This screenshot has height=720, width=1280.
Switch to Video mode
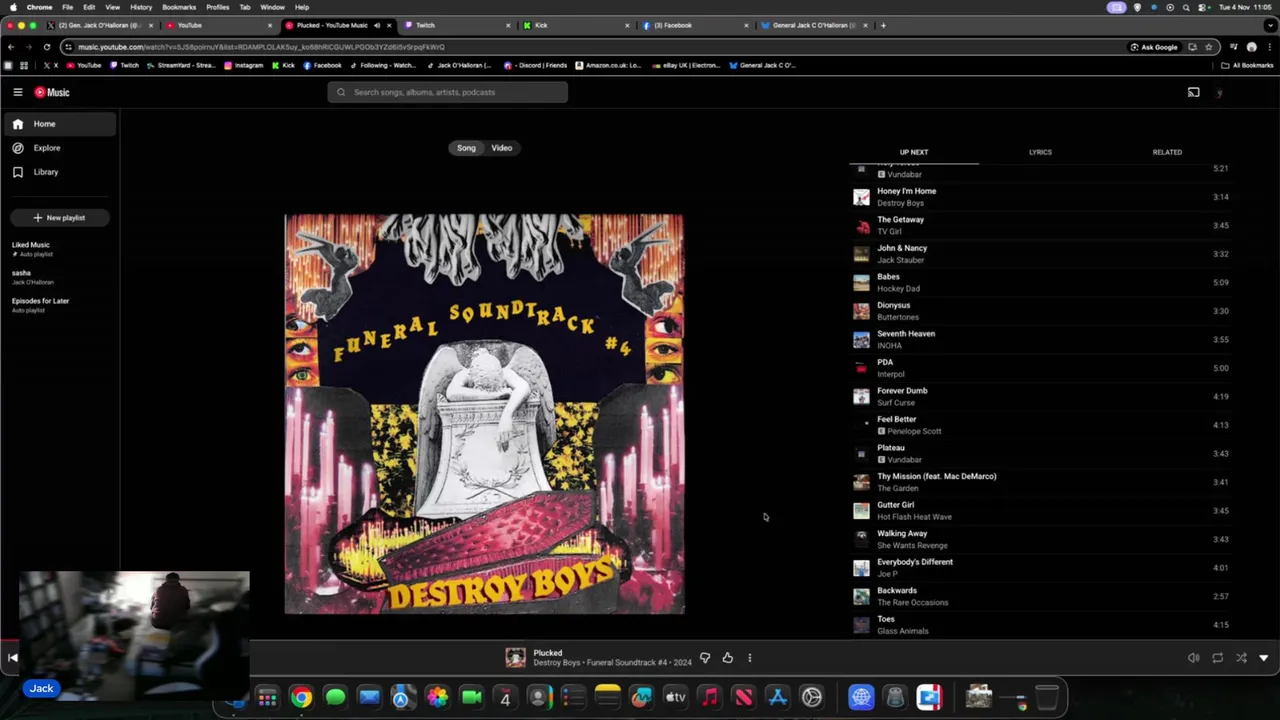[501, 148]
